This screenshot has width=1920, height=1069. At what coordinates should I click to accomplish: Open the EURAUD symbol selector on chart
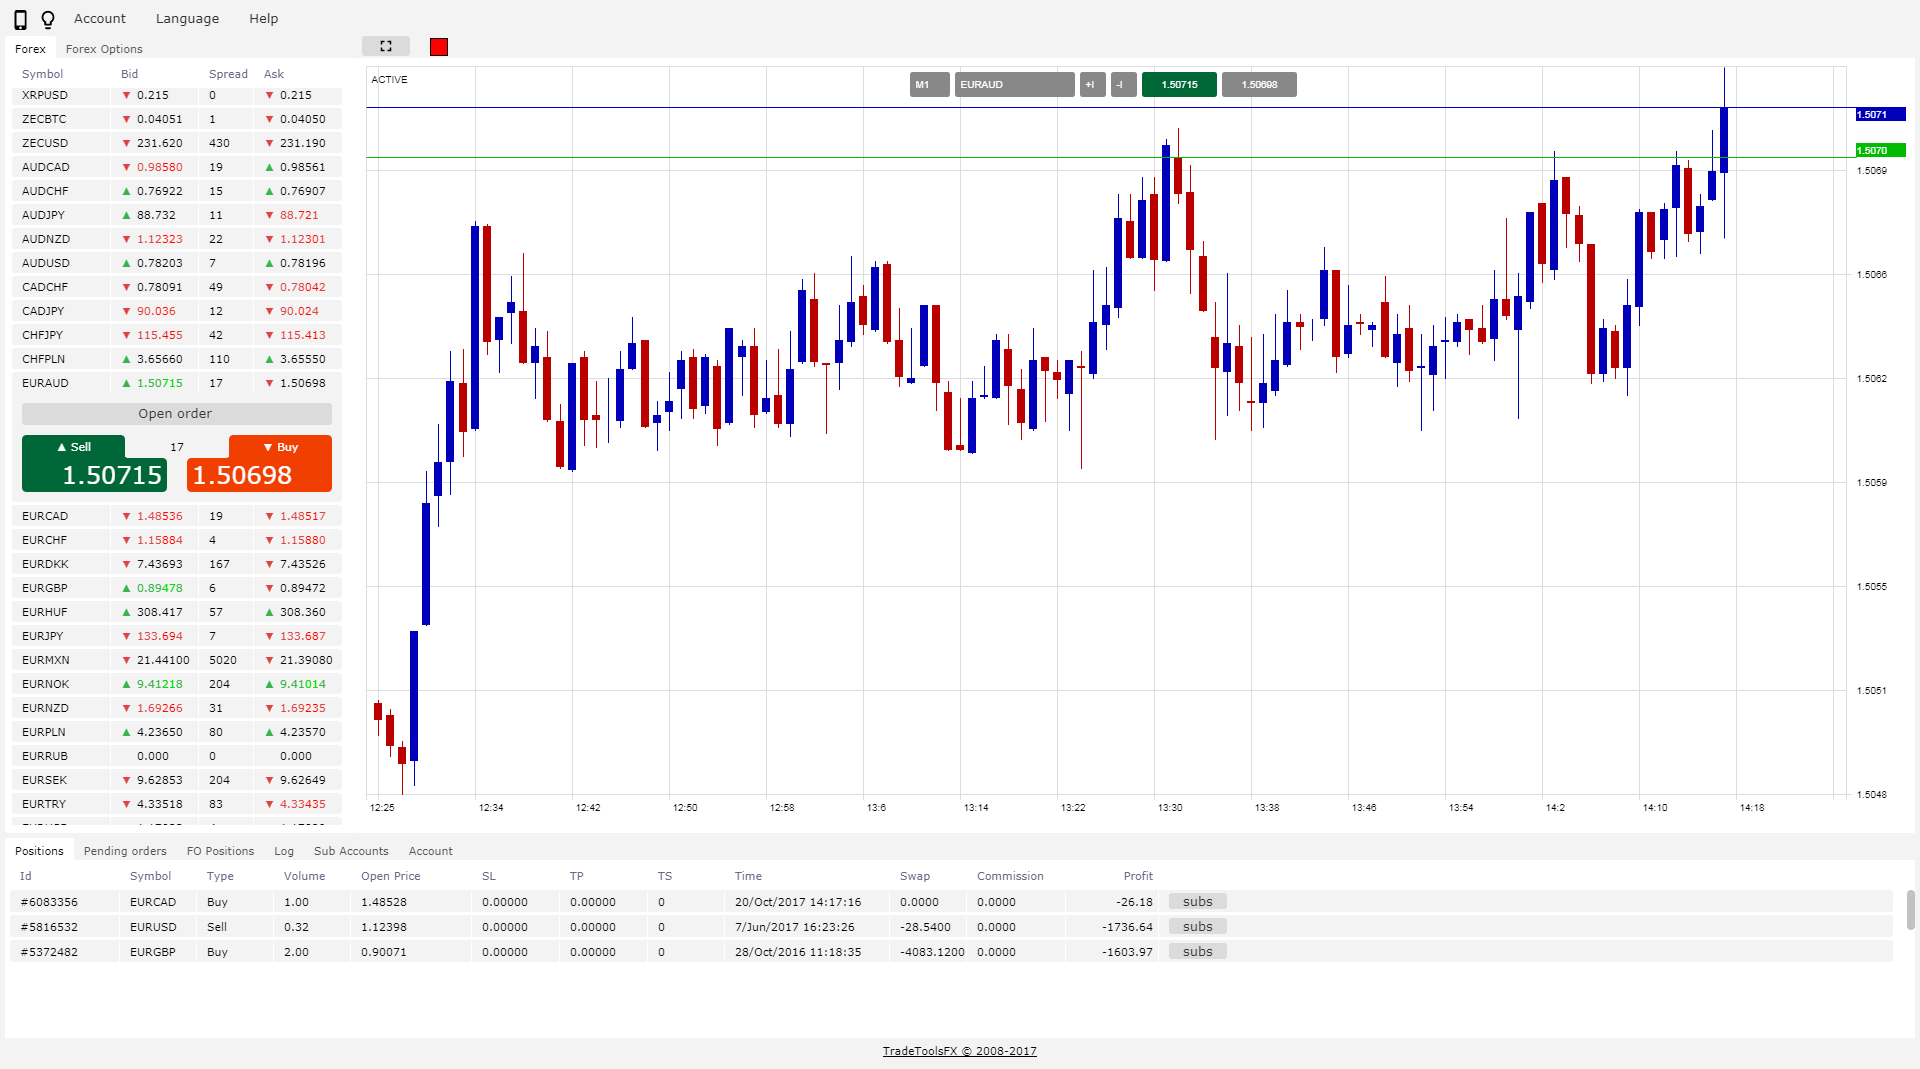click(x=1014, y=85)
